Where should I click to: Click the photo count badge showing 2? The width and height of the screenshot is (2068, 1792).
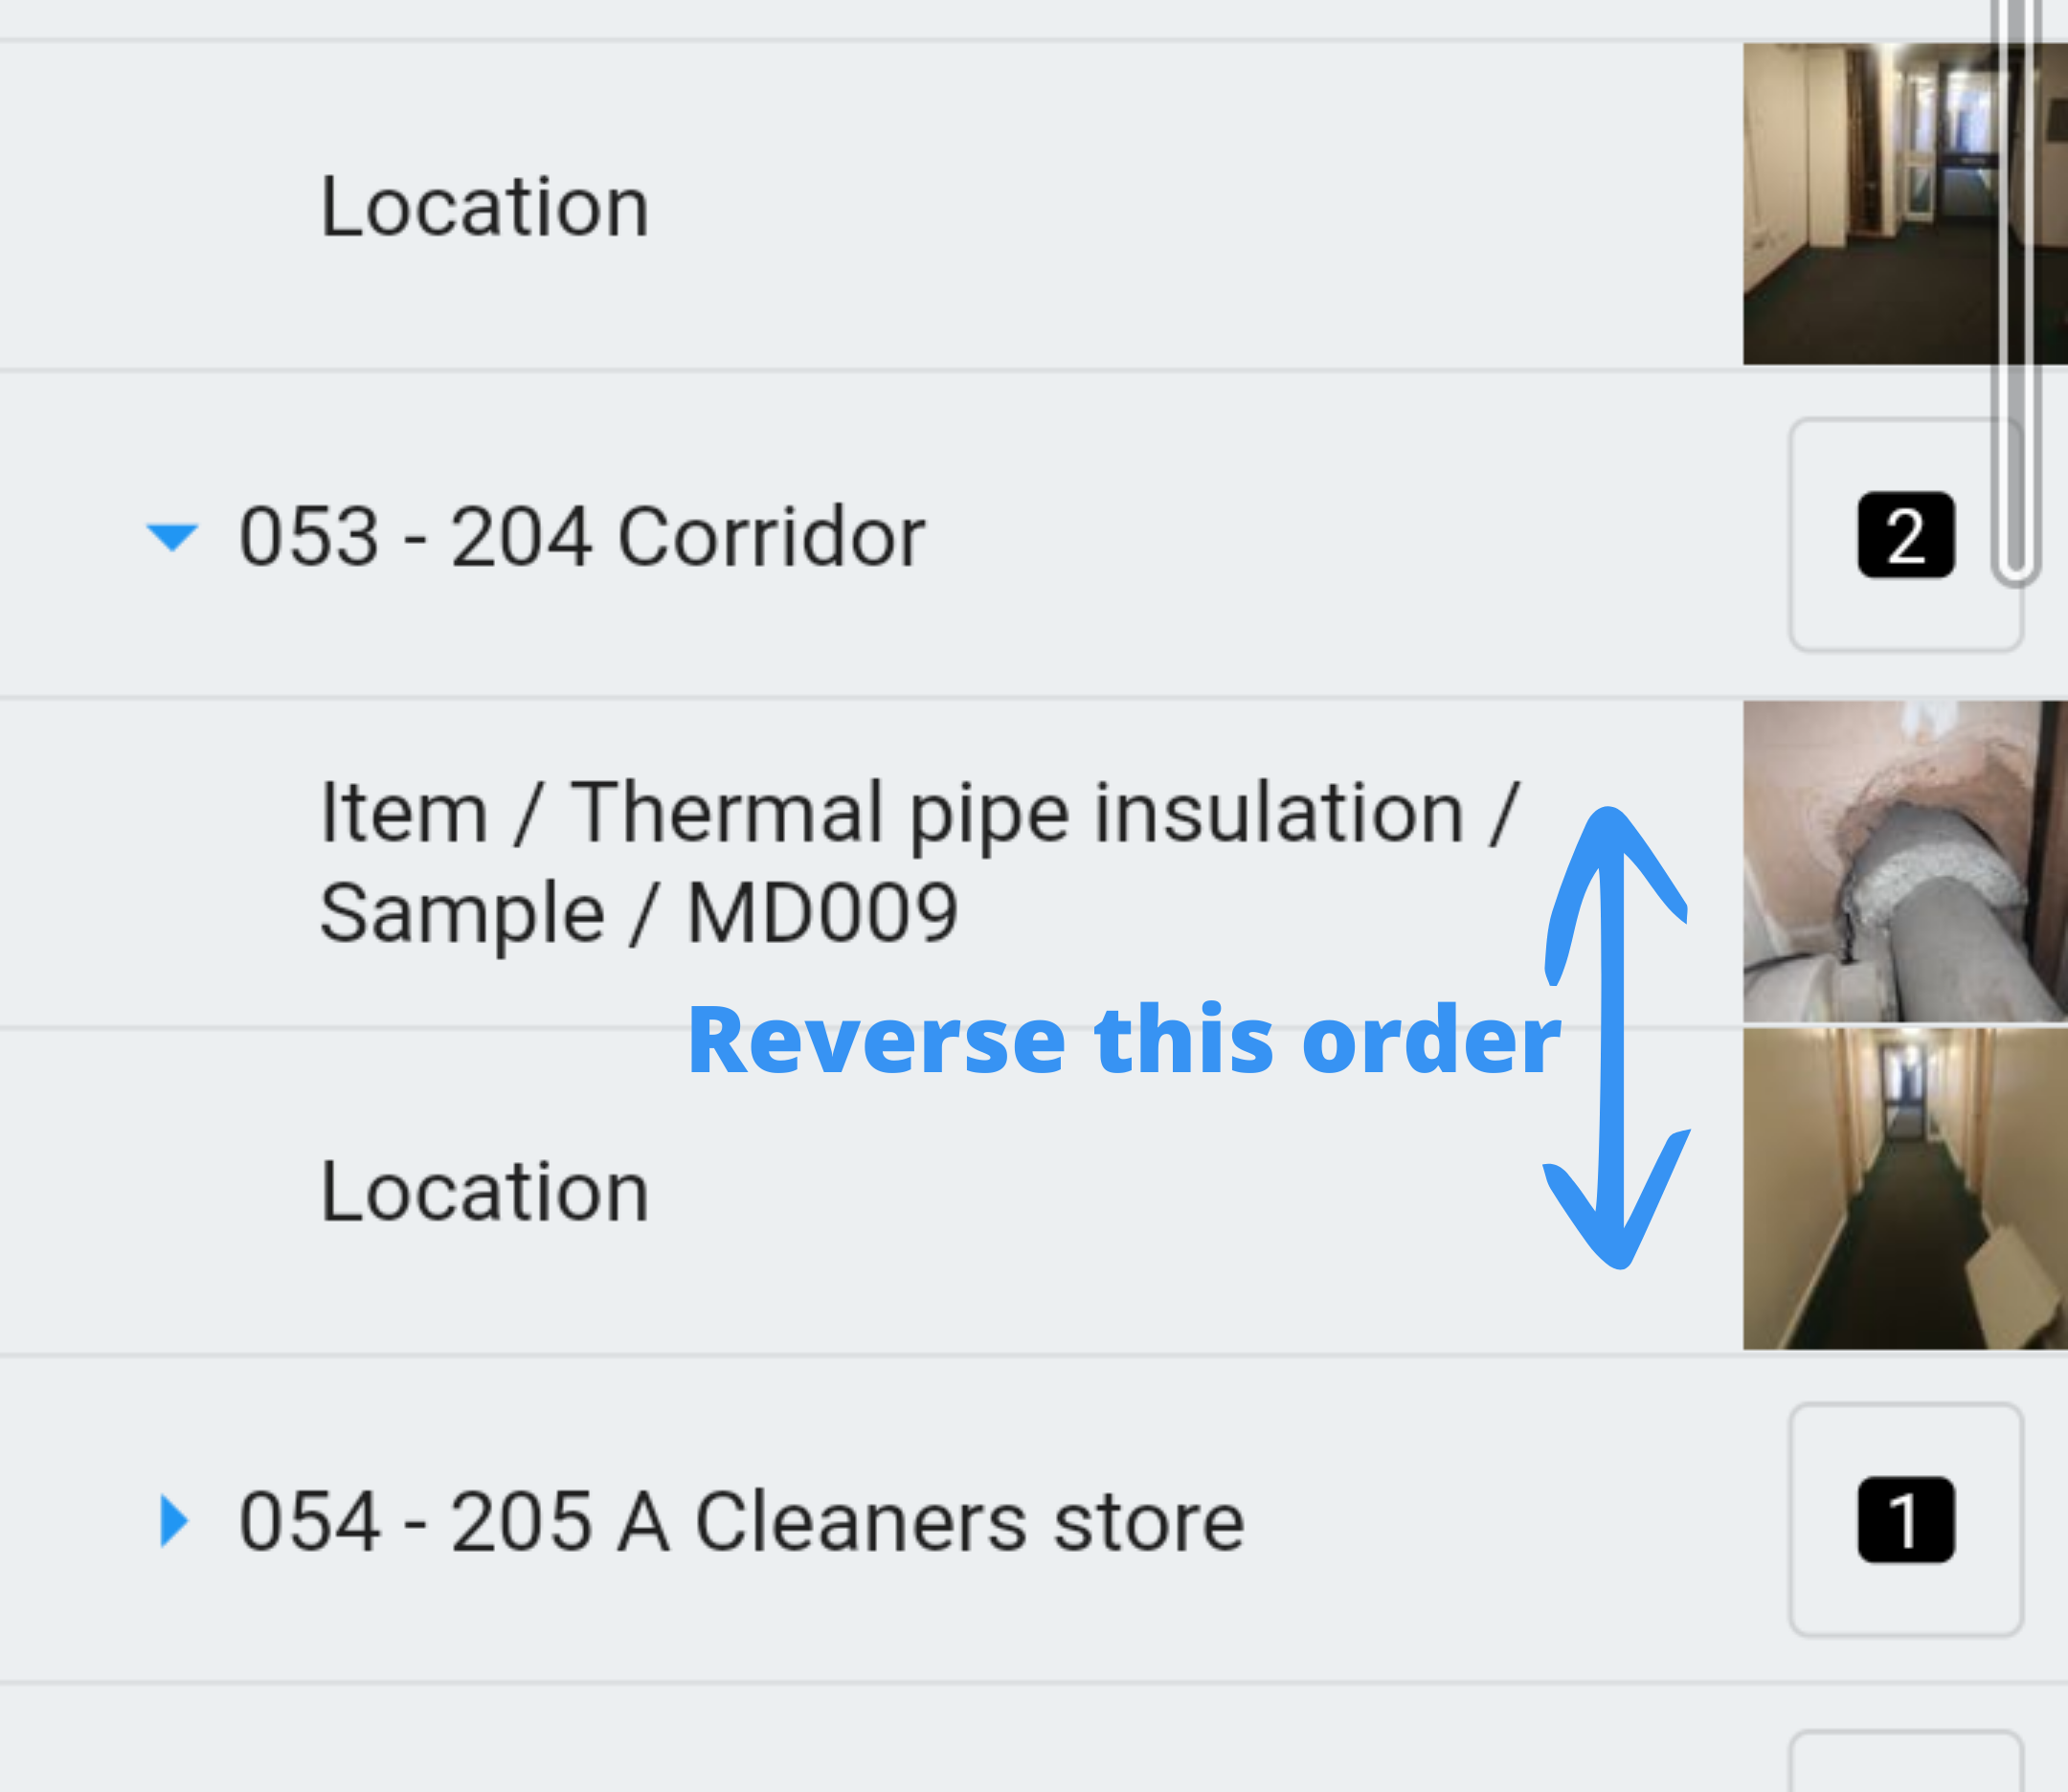1905,535
